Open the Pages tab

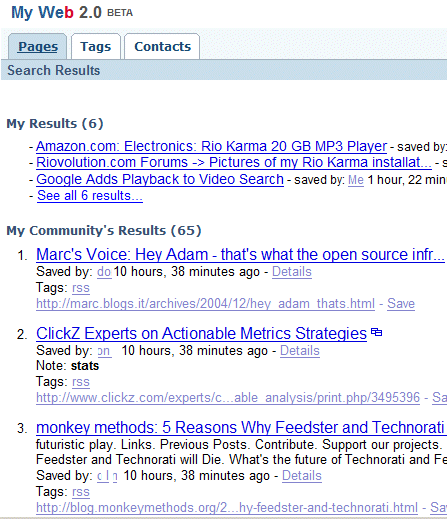click(x=38, y=46)
